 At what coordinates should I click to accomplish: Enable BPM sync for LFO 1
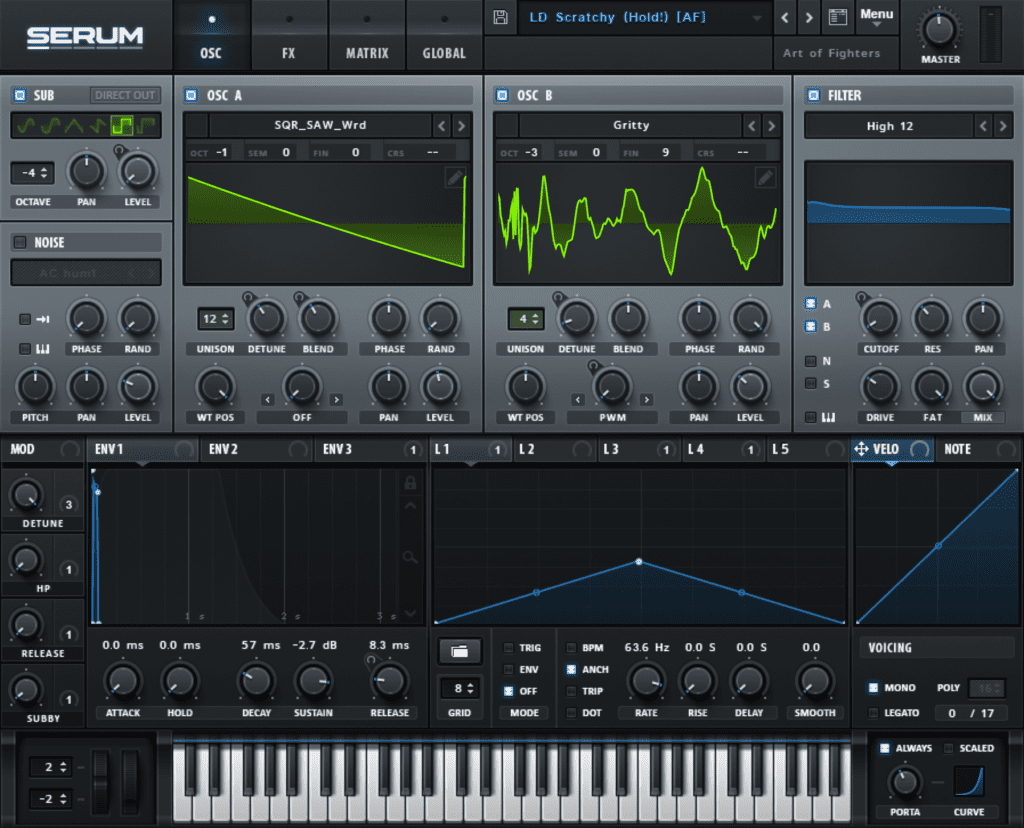coord(570,648)
